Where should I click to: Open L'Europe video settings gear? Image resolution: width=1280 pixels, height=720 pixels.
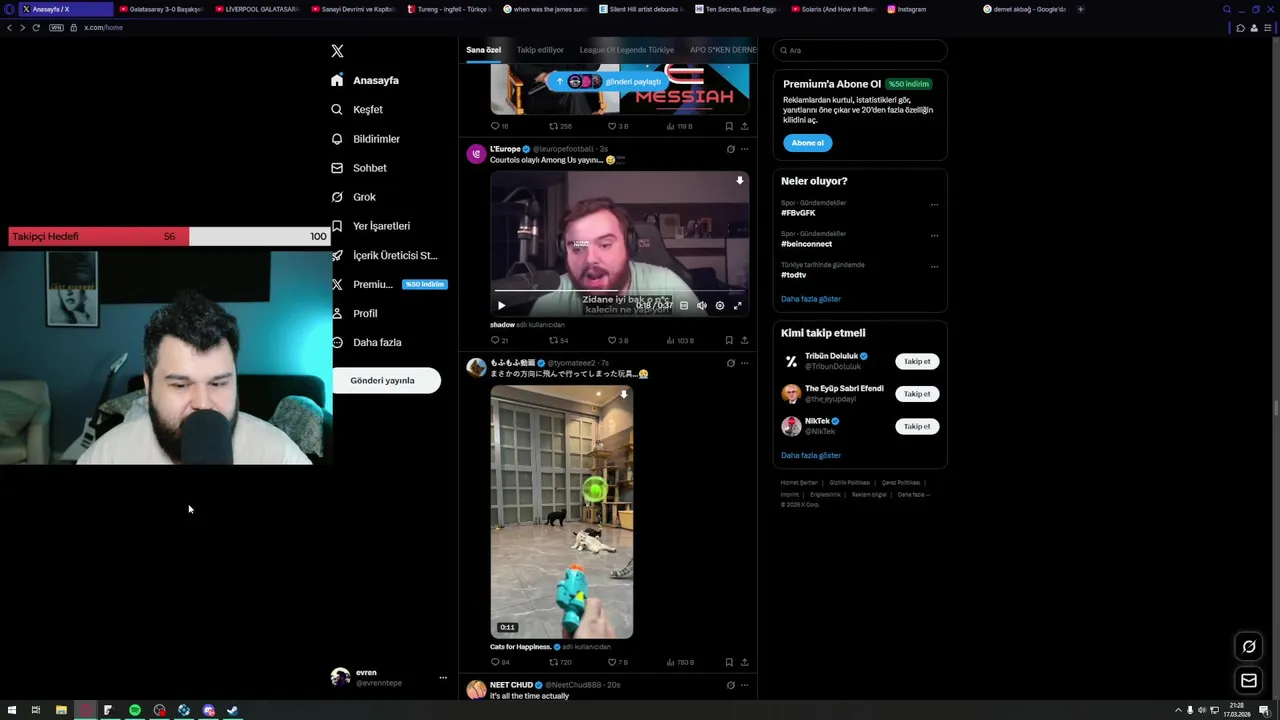pyautogui.click(x=720, y=306)
